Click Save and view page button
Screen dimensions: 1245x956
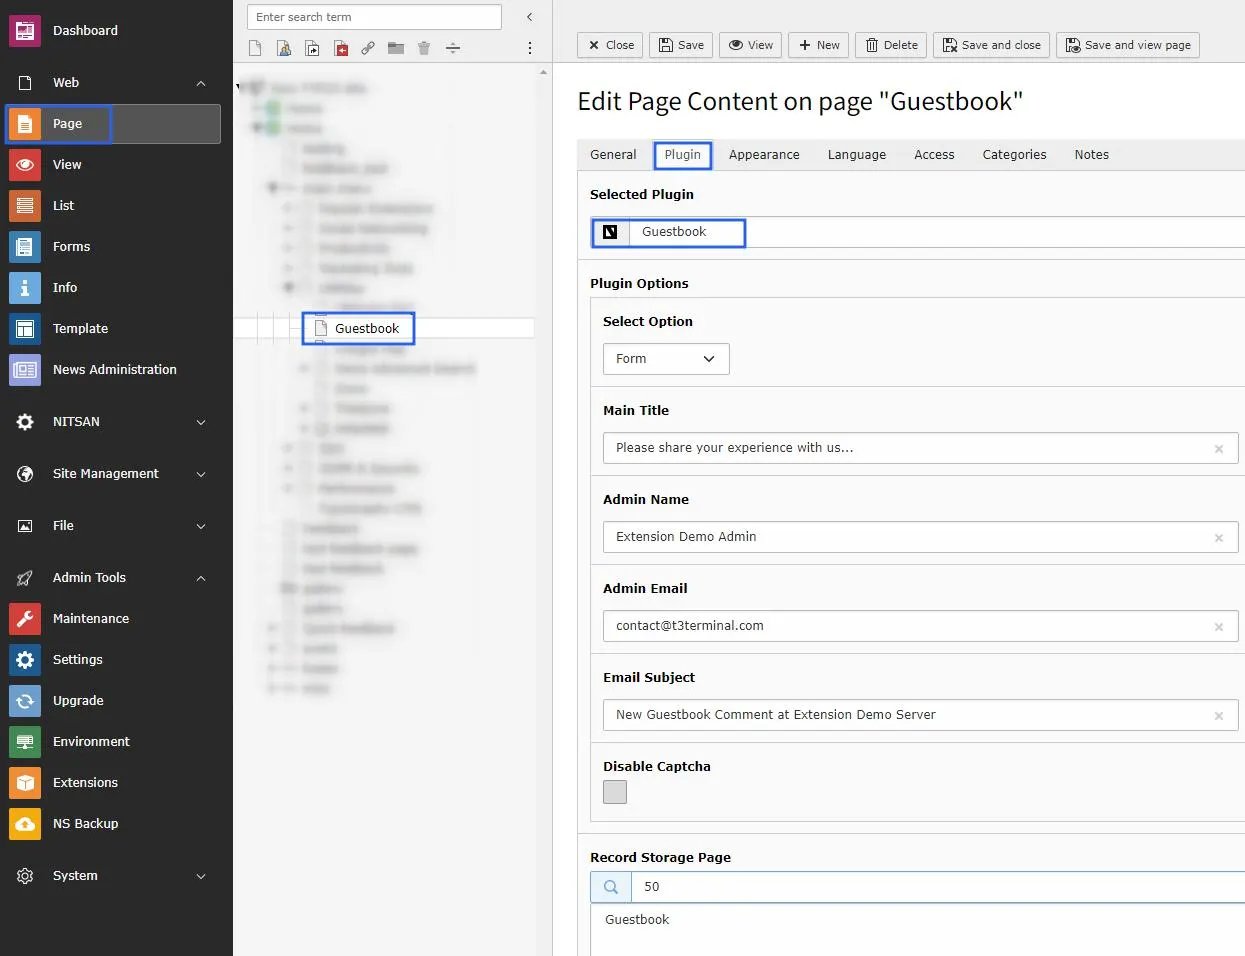[1128, 45]
